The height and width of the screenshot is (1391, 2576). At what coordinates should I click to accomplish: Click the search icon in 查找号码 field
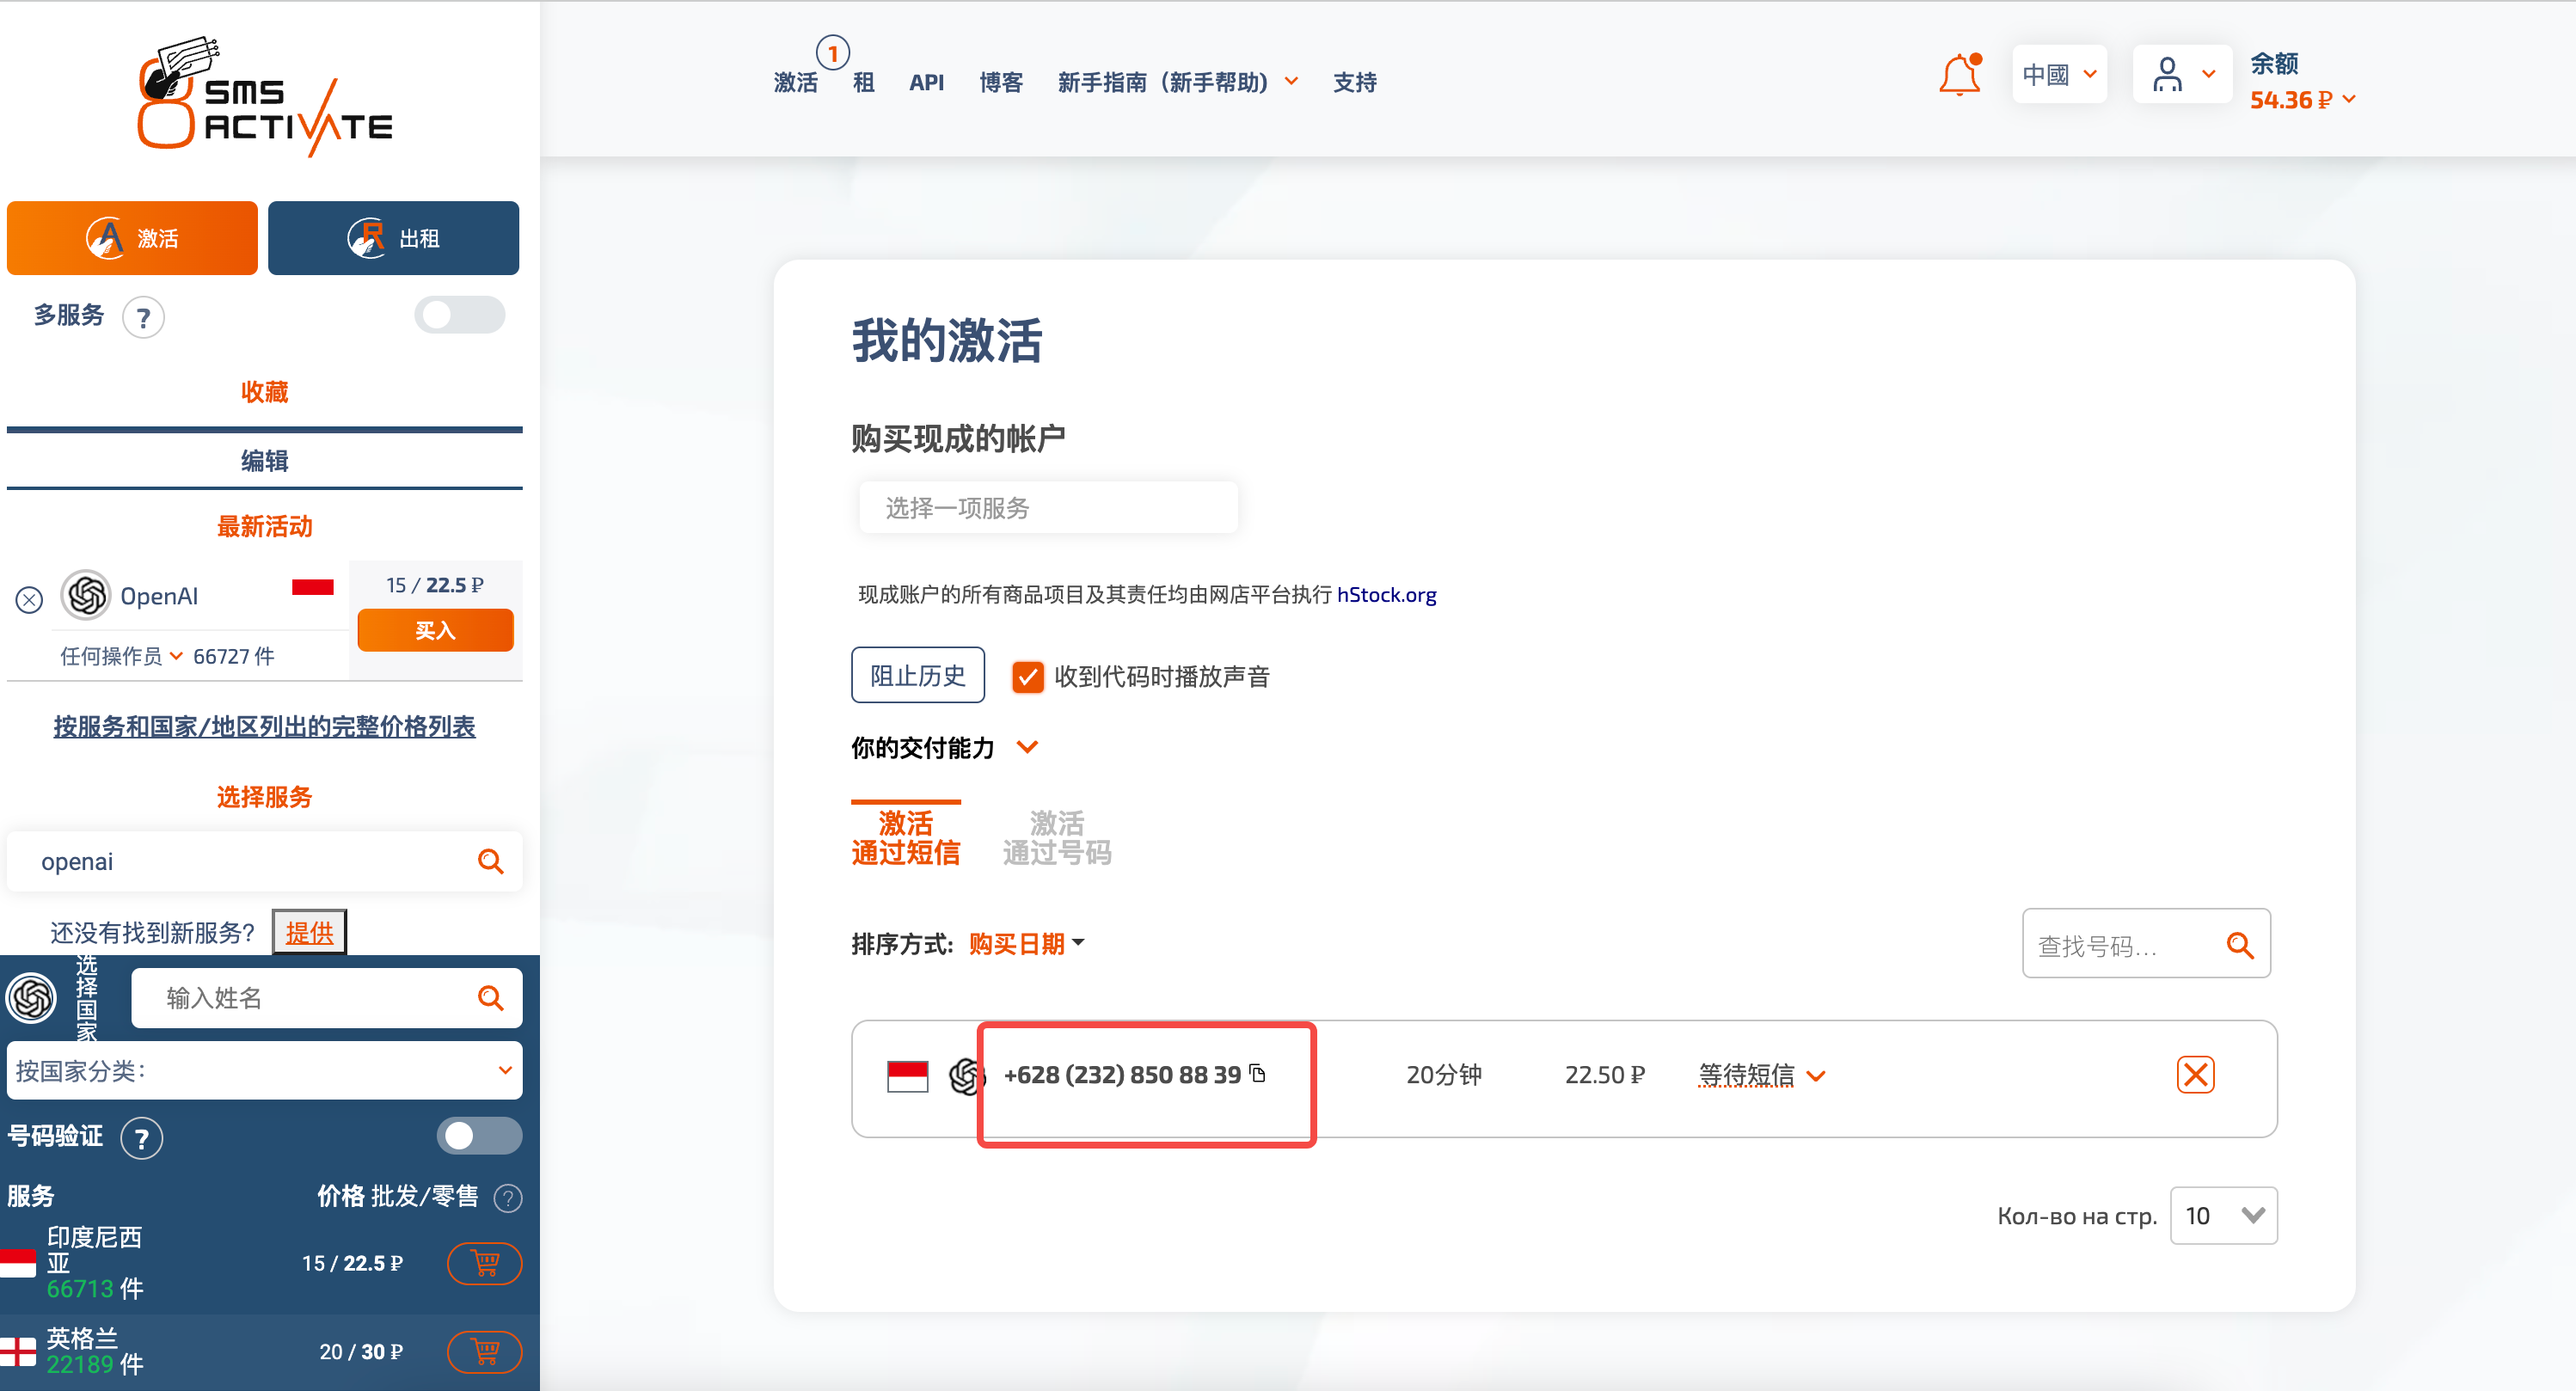pyautogui.click(x=2240, y=946)
